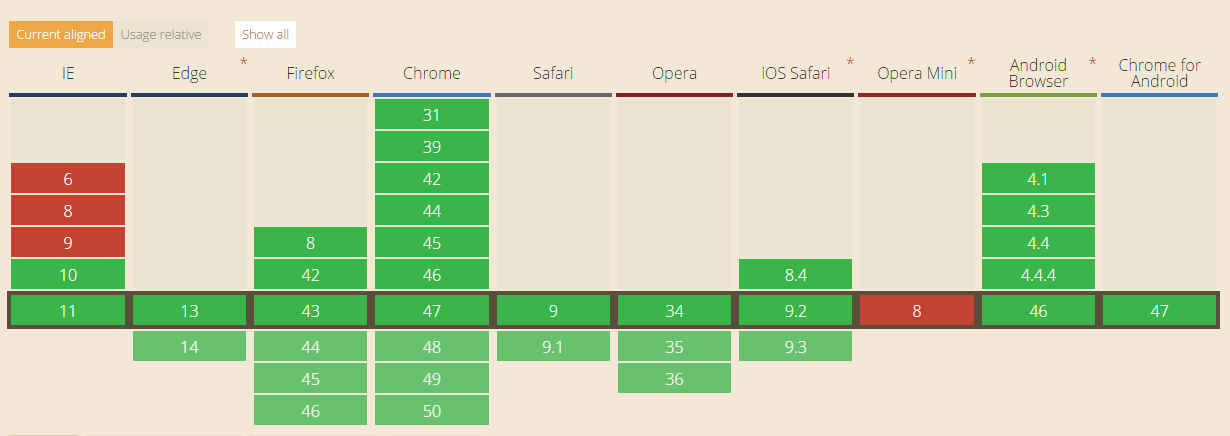1230x436 pixels.
Task: Click the asterisk by Android Browser header
Action: 1092,64
